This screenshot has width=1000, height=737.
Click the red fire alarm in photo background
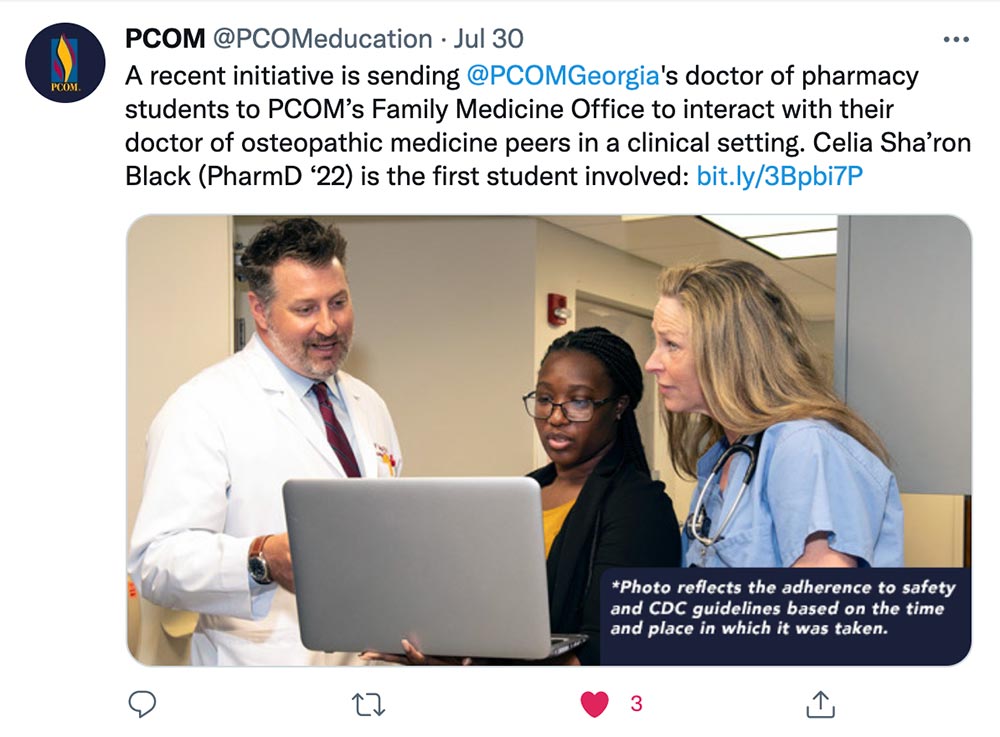[x=557, y=309]
